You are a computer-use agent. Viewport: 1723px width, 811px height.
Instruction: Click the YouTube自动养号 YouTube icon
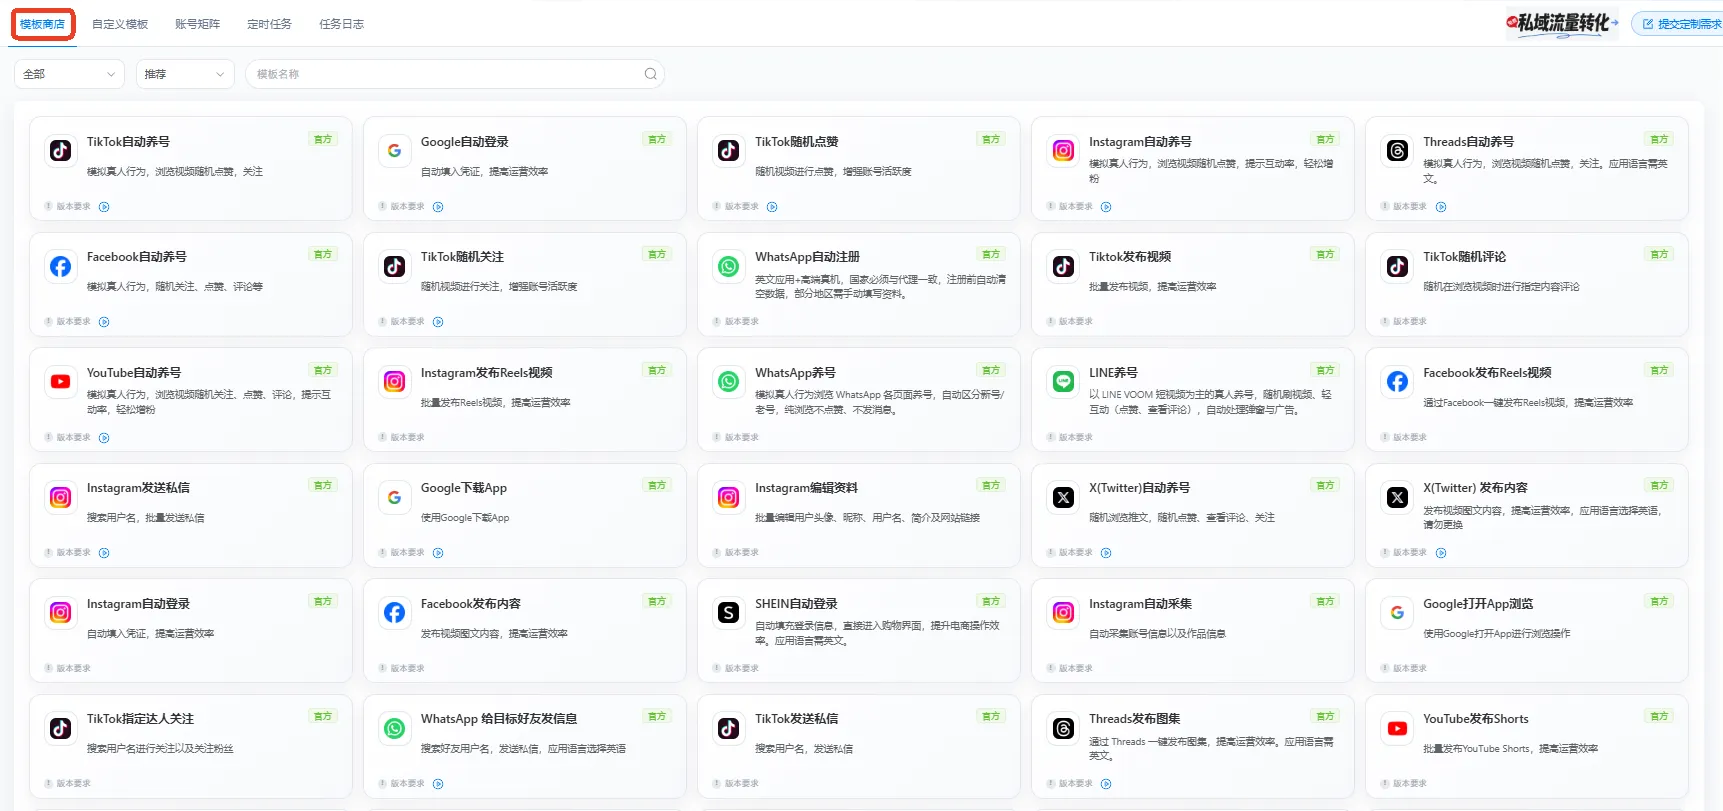pos(61,381)
